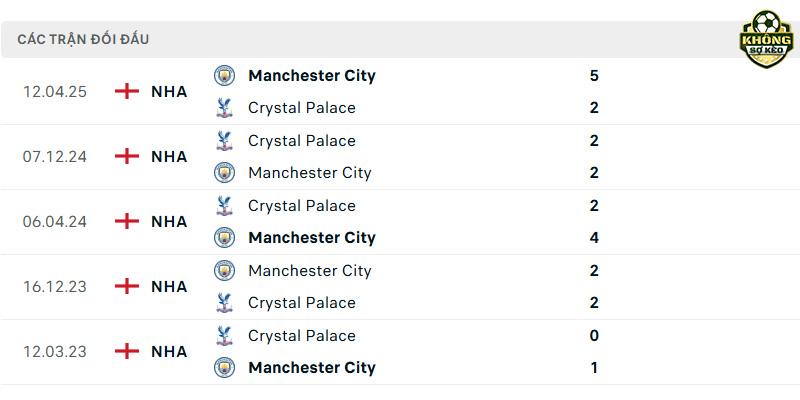Click Crystal Palace crest in 16.12.23 match
This screenshot has width=800, height=400.
[224, 303]
